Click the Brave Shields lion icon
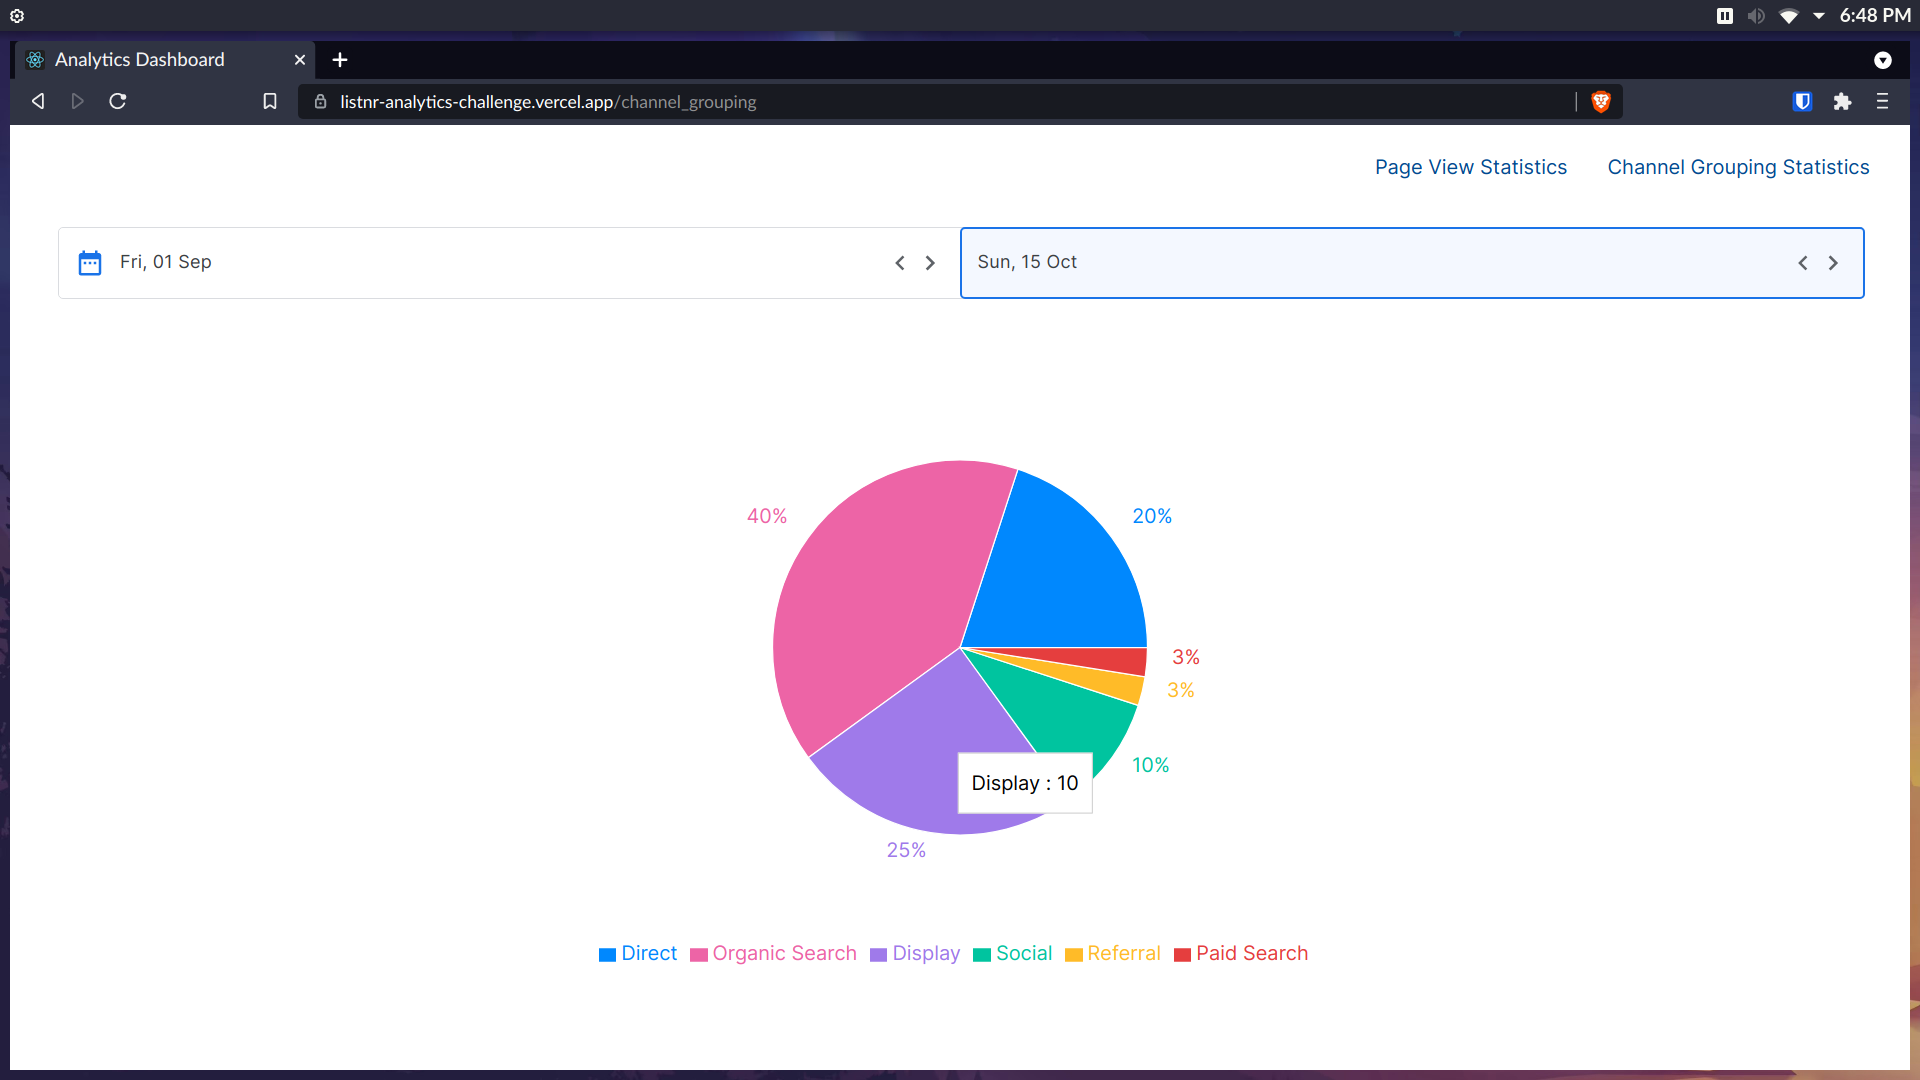The height and width of the screenshot is (1080, 1920). coord(1601,101)
